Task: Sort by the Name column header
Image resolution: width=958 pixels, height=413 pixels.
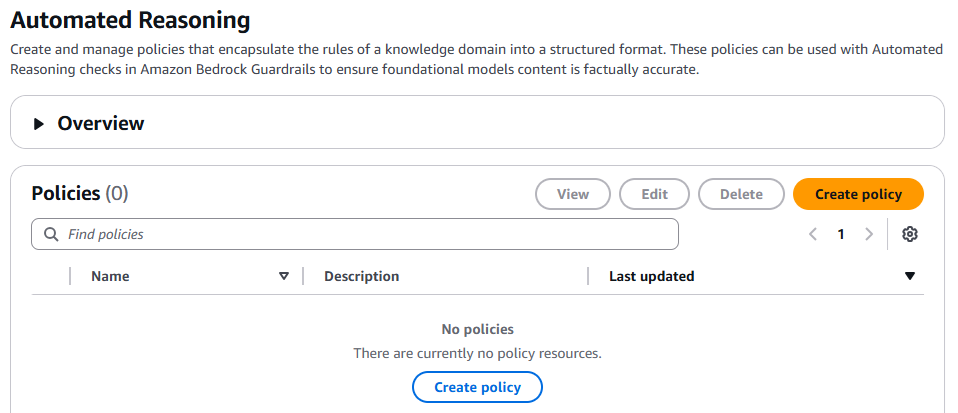Action: click(110, 277)
